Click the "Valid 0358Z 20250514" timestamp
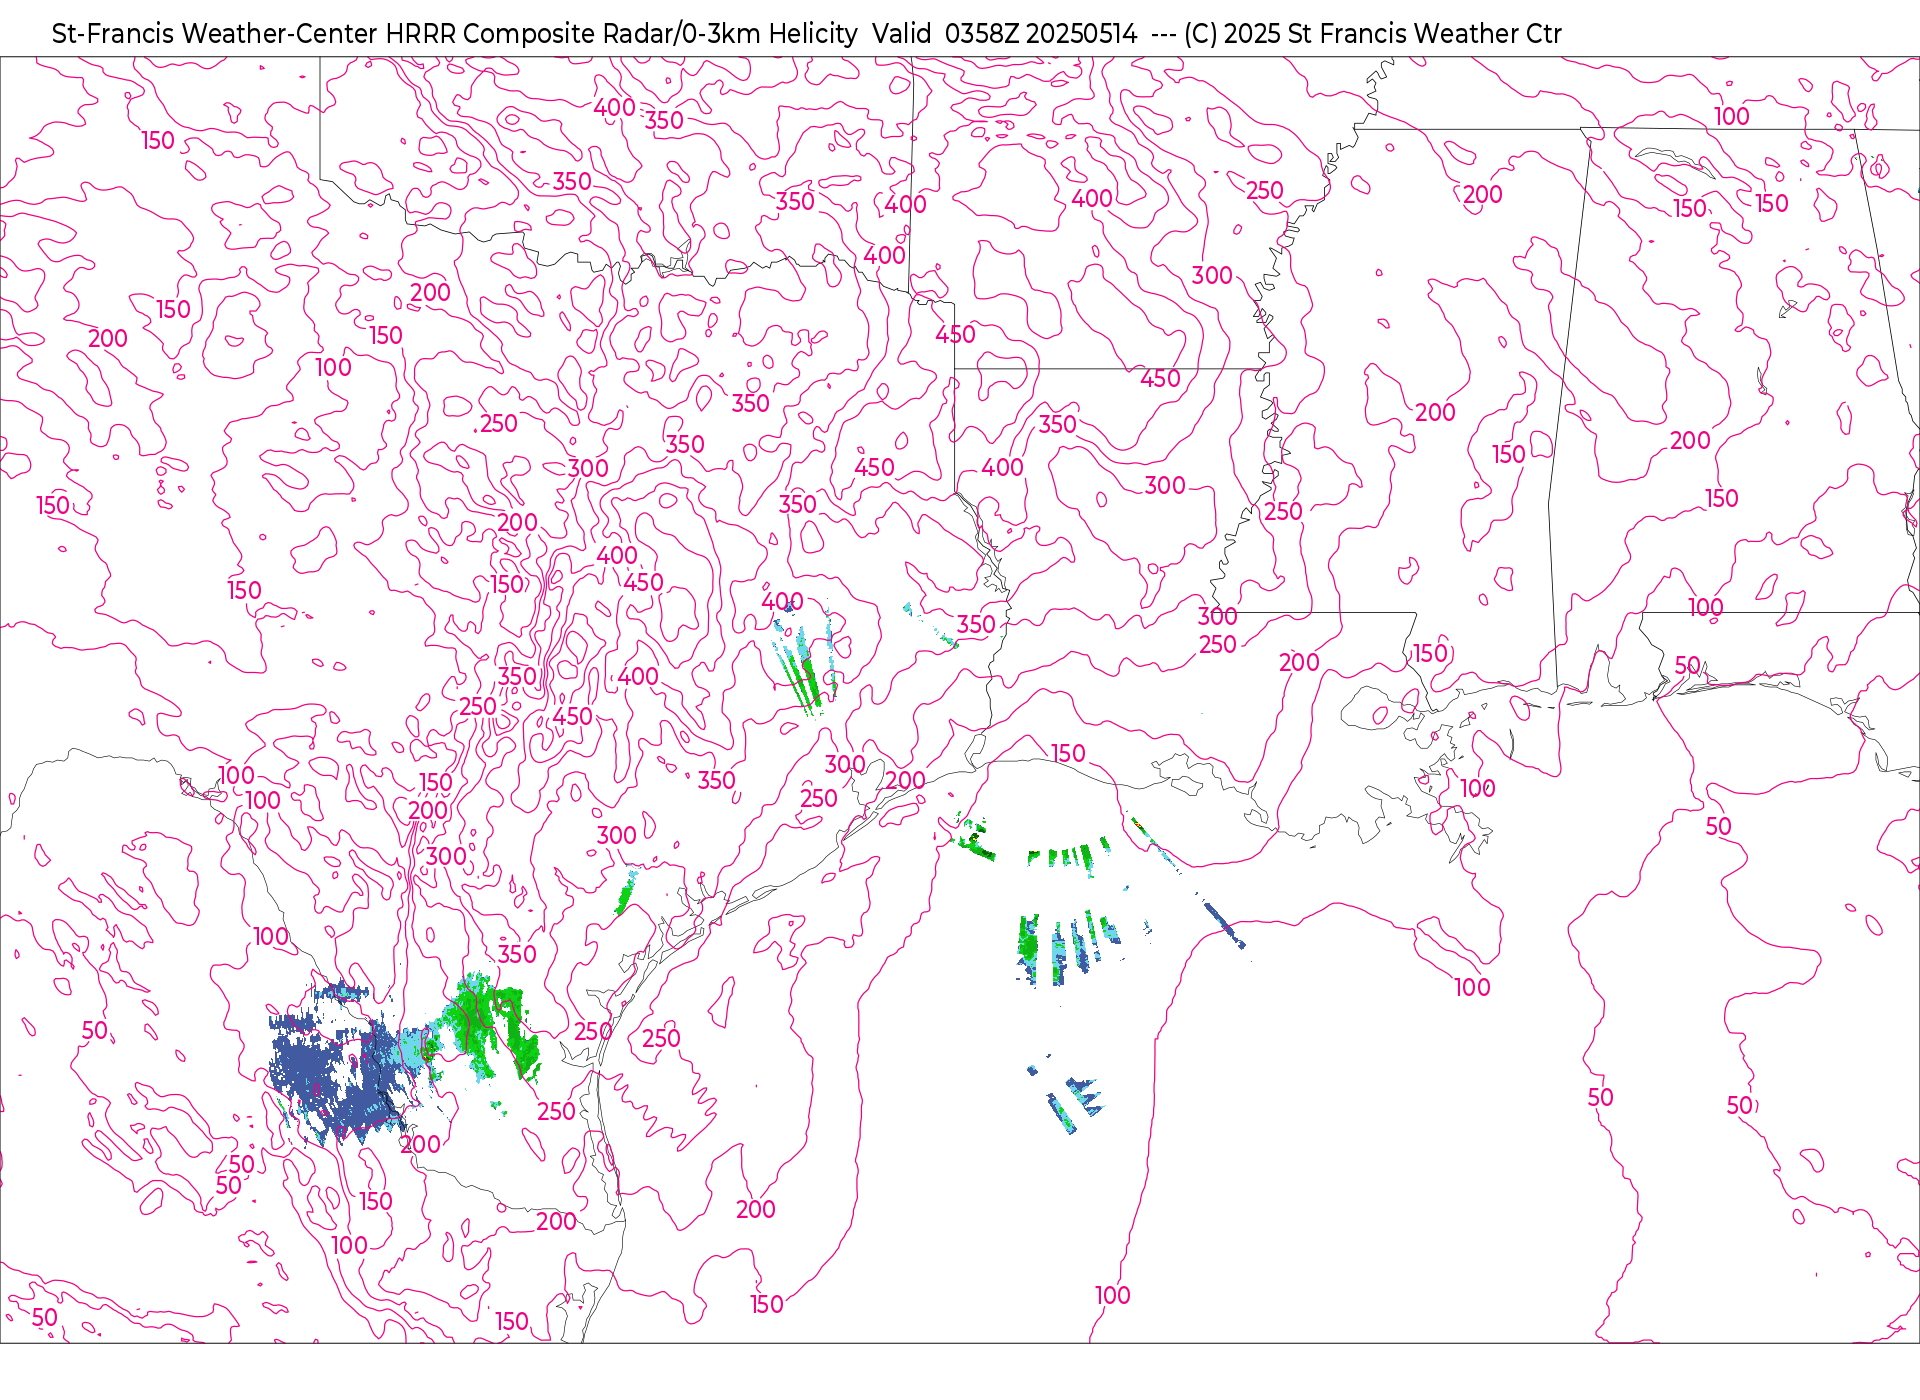The image size is (1920, 1400). pos(1004,34)
